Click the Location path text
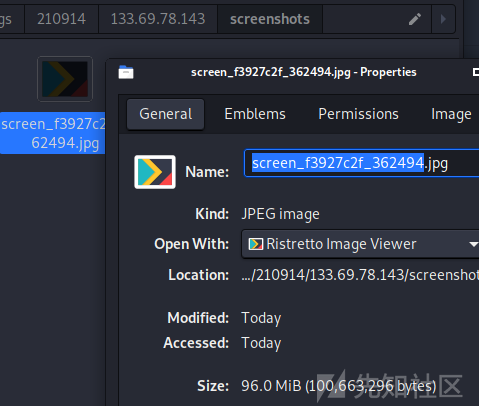 (360, 275)
